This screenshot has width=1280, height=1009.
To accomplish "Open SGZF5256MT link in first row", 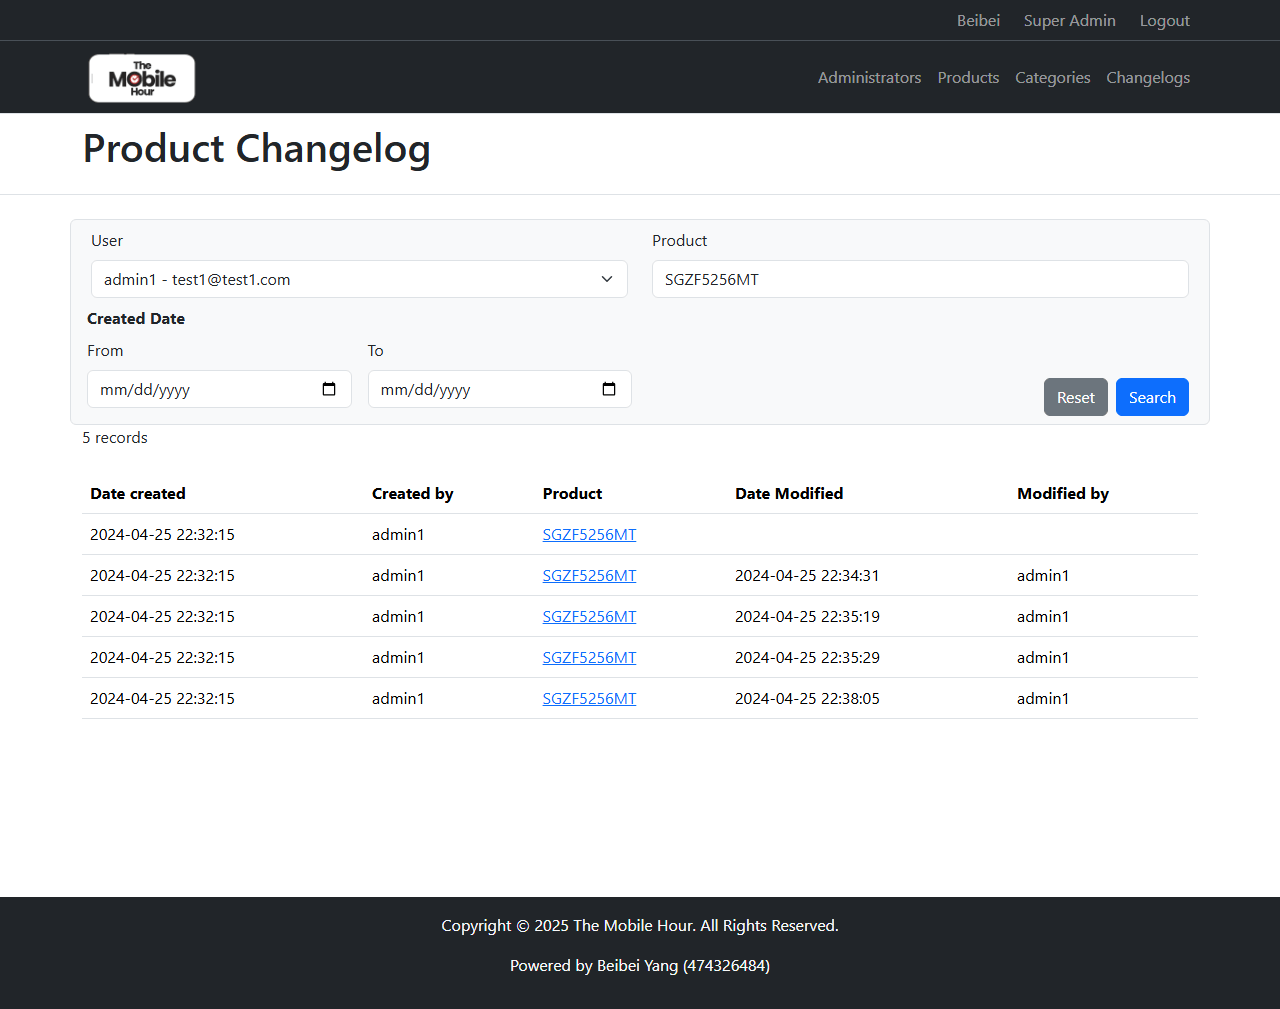I will pos(589,535).
